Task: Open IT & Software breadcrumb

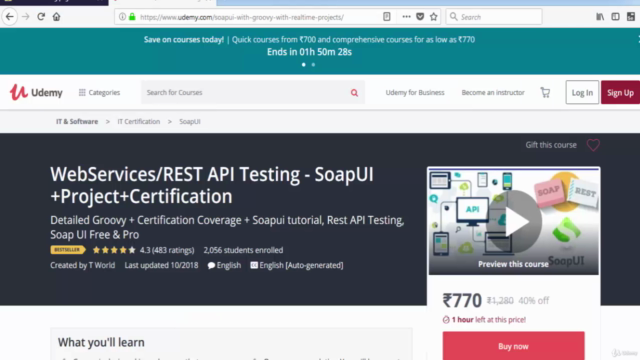Action: [x=77, y=122]
